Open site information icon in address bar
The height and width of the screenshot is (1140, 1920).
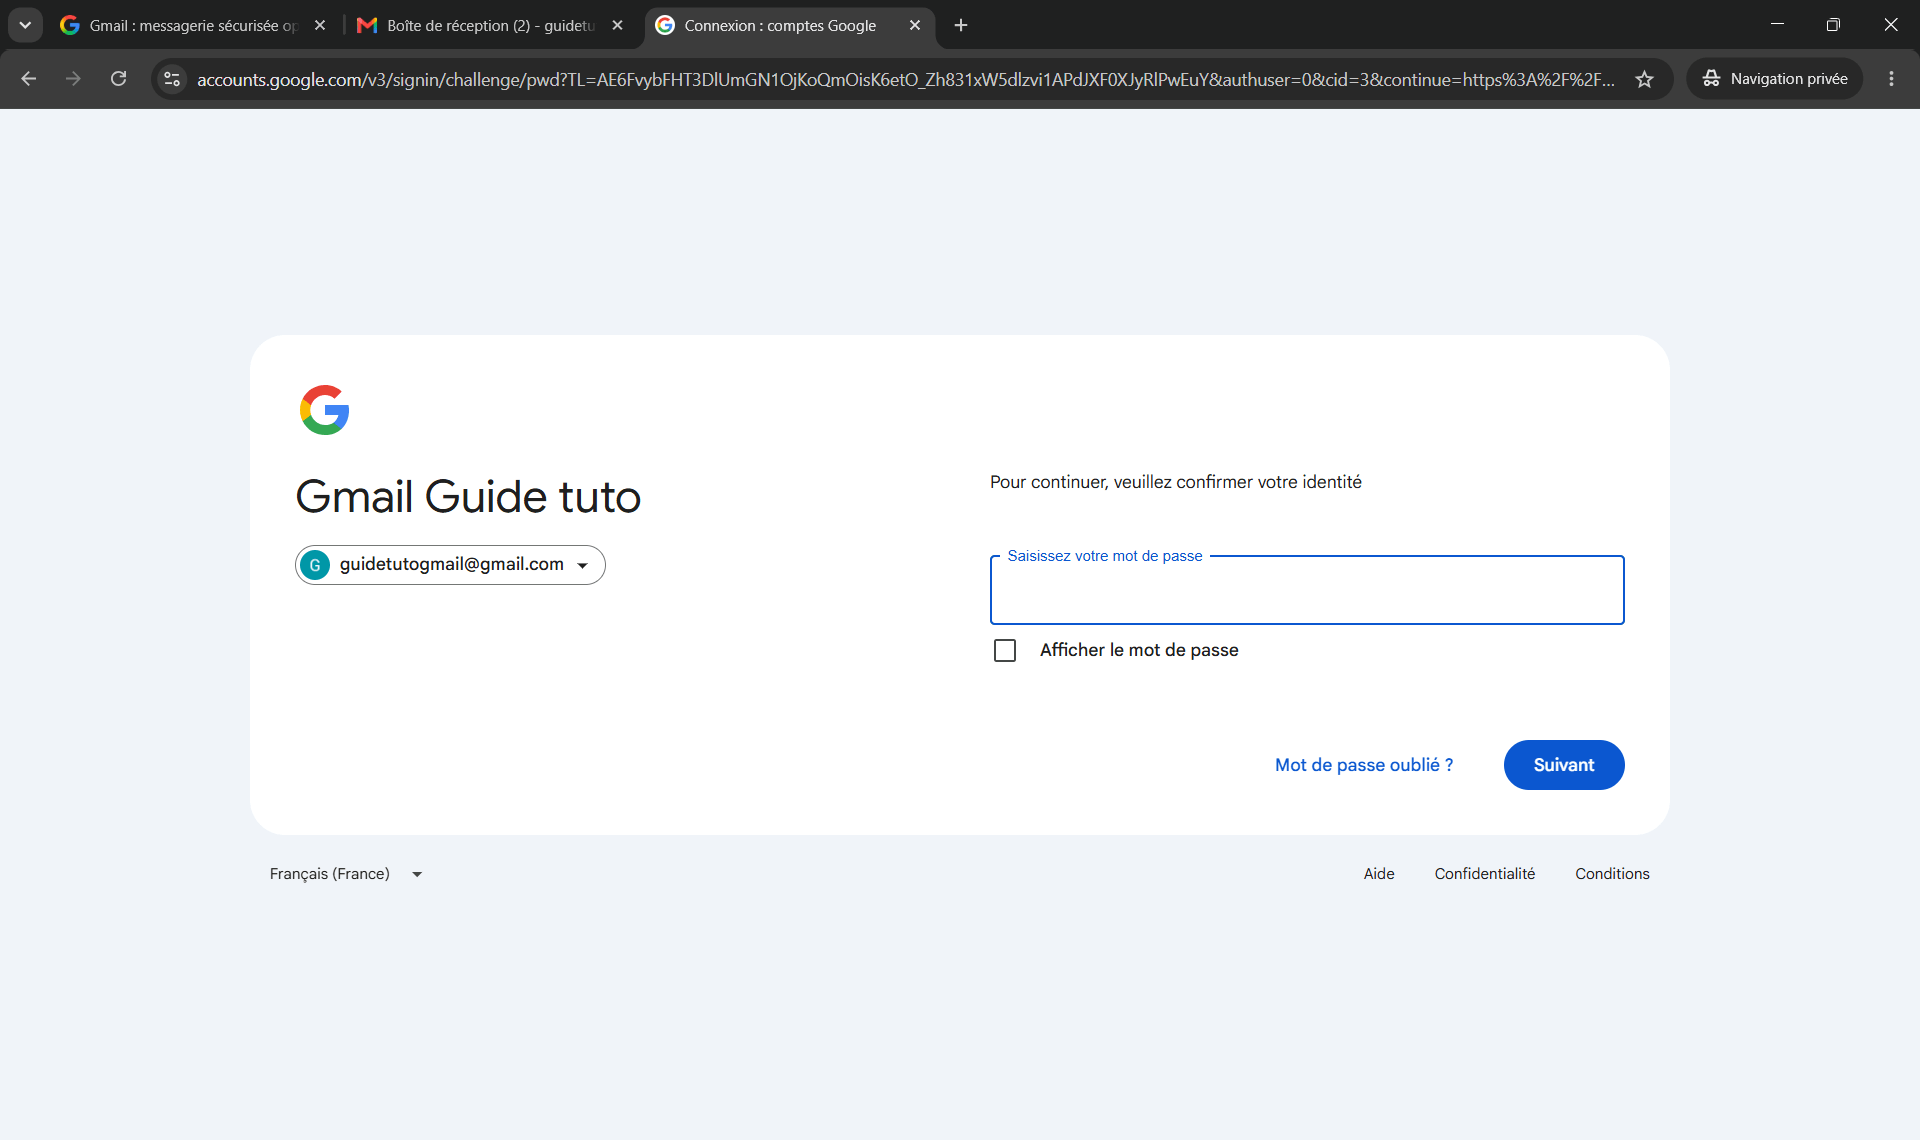click(x=172, y=79)
